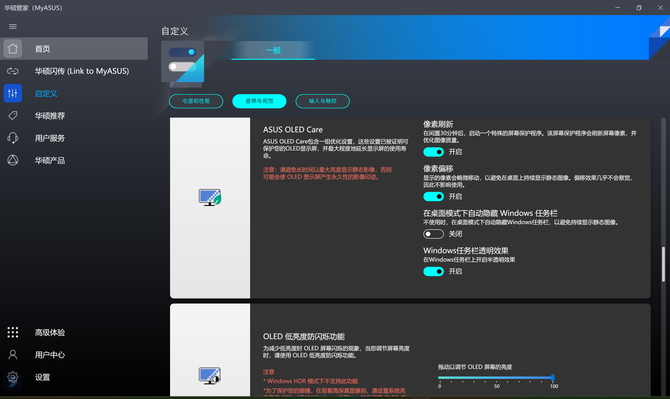Click the 自定义 sliders icon

pyautogui.click(x=13, y=93)
